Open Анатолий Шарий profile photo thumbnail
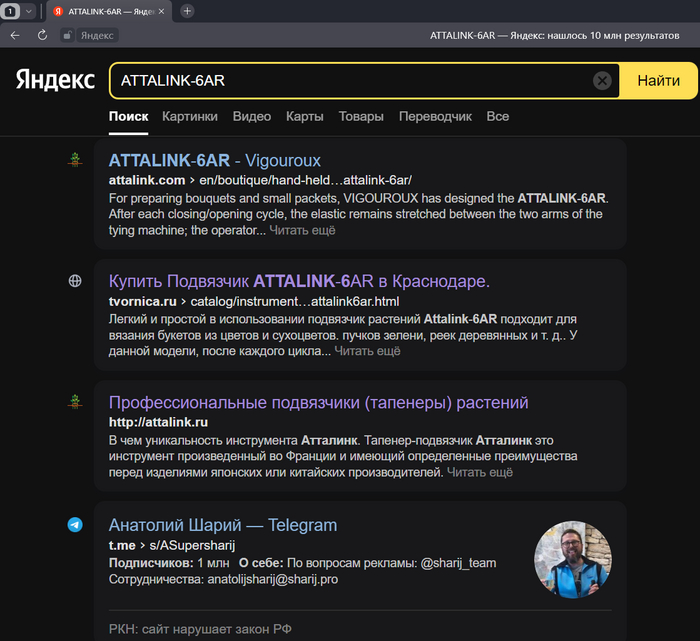Viewport: 700px width, 641px height. 573,559
